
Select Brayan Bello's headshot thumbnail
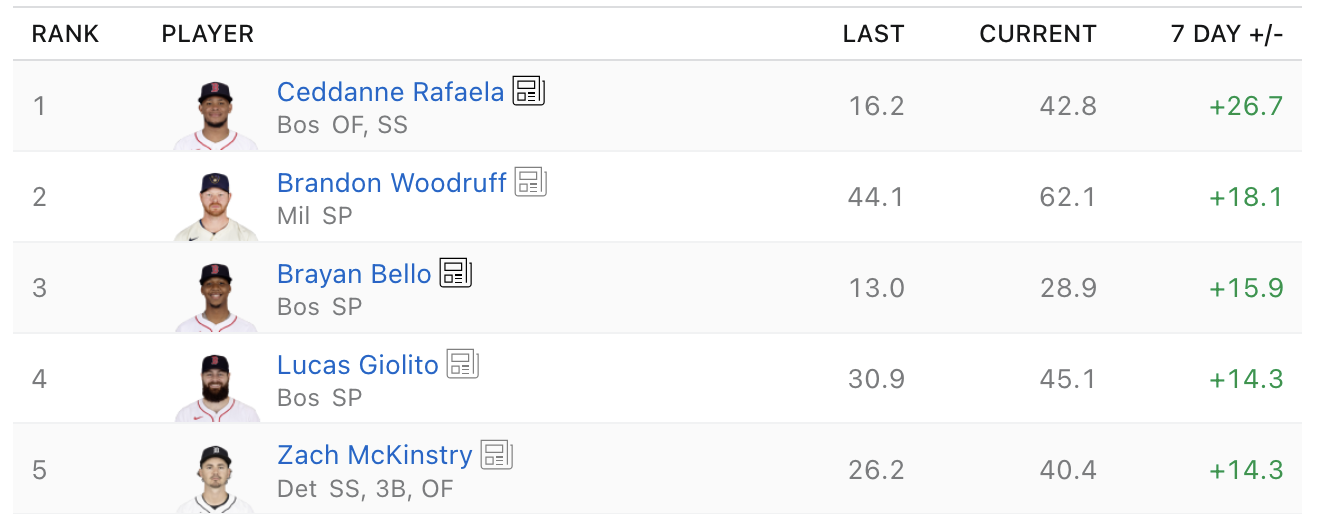[x=216, y=297]
